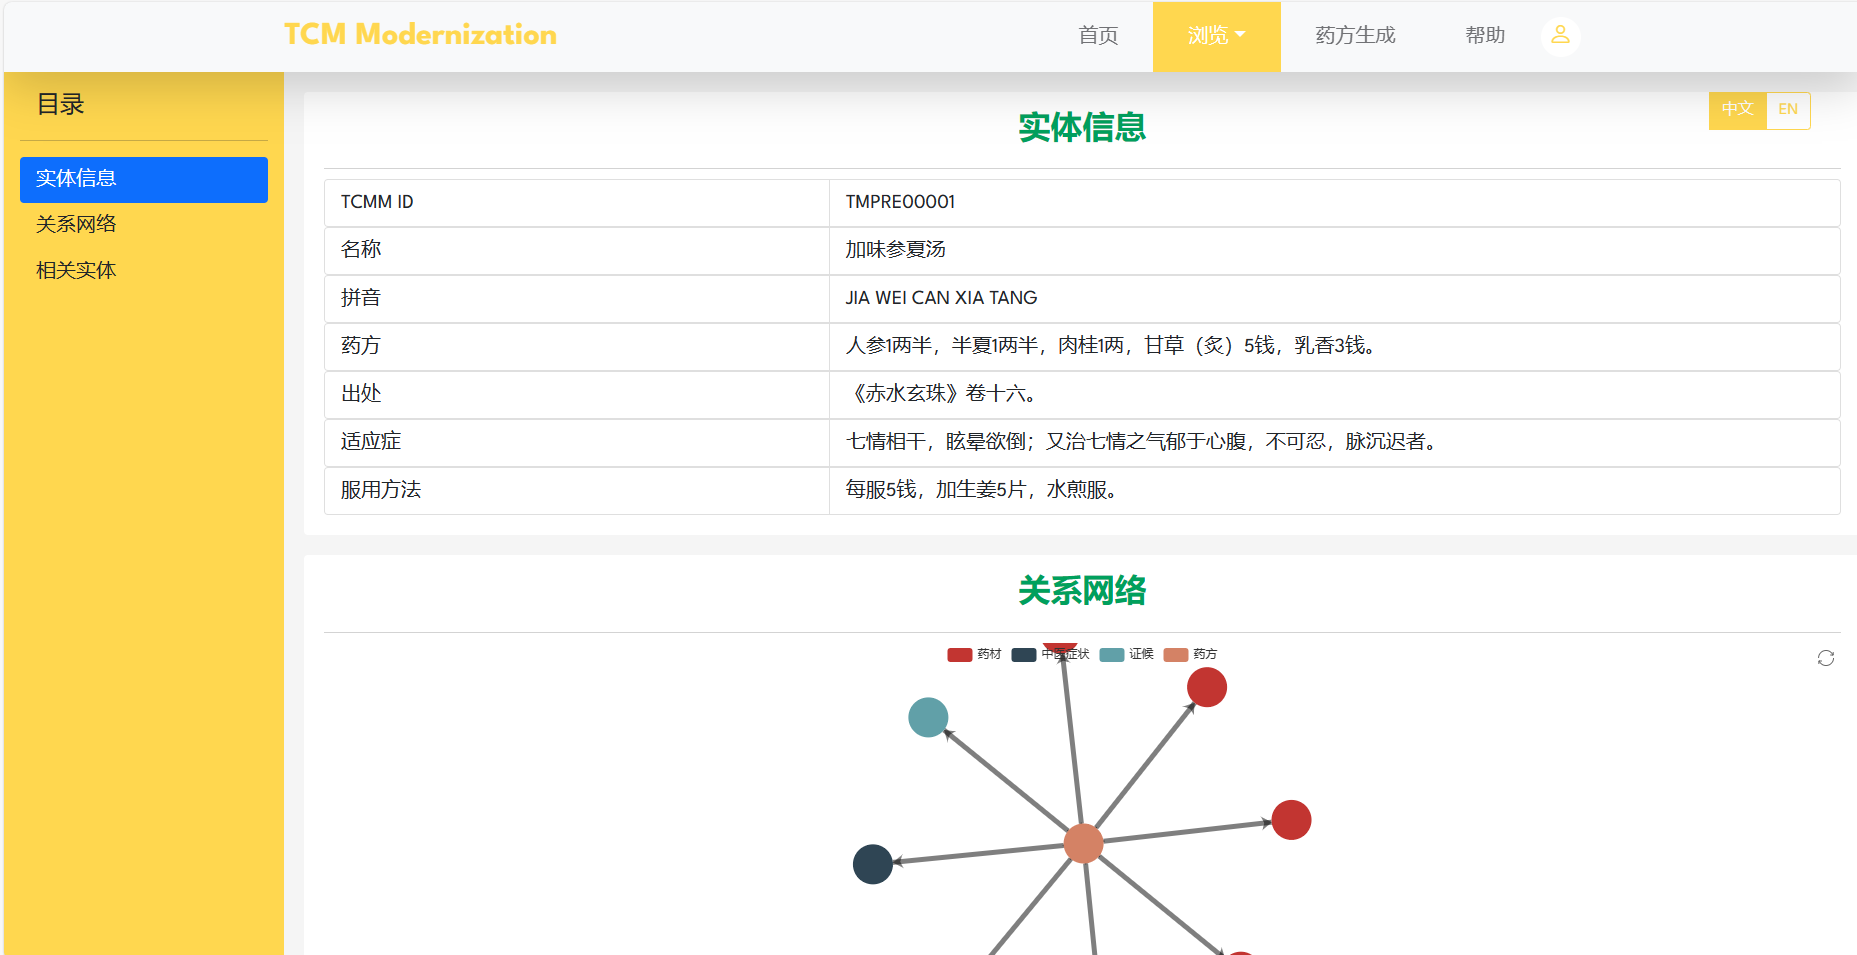Select 实体信息 in the sidebar
Viewport: 1857px width, 955px height.
pyautogui.click(x=144, y=179)
